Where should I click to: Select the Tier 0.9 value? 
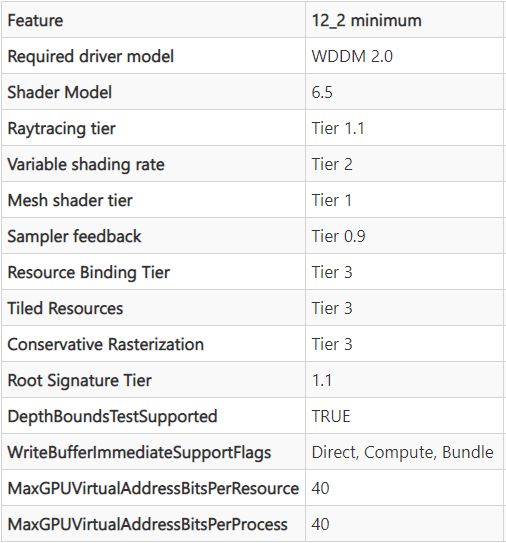point(338,237)
